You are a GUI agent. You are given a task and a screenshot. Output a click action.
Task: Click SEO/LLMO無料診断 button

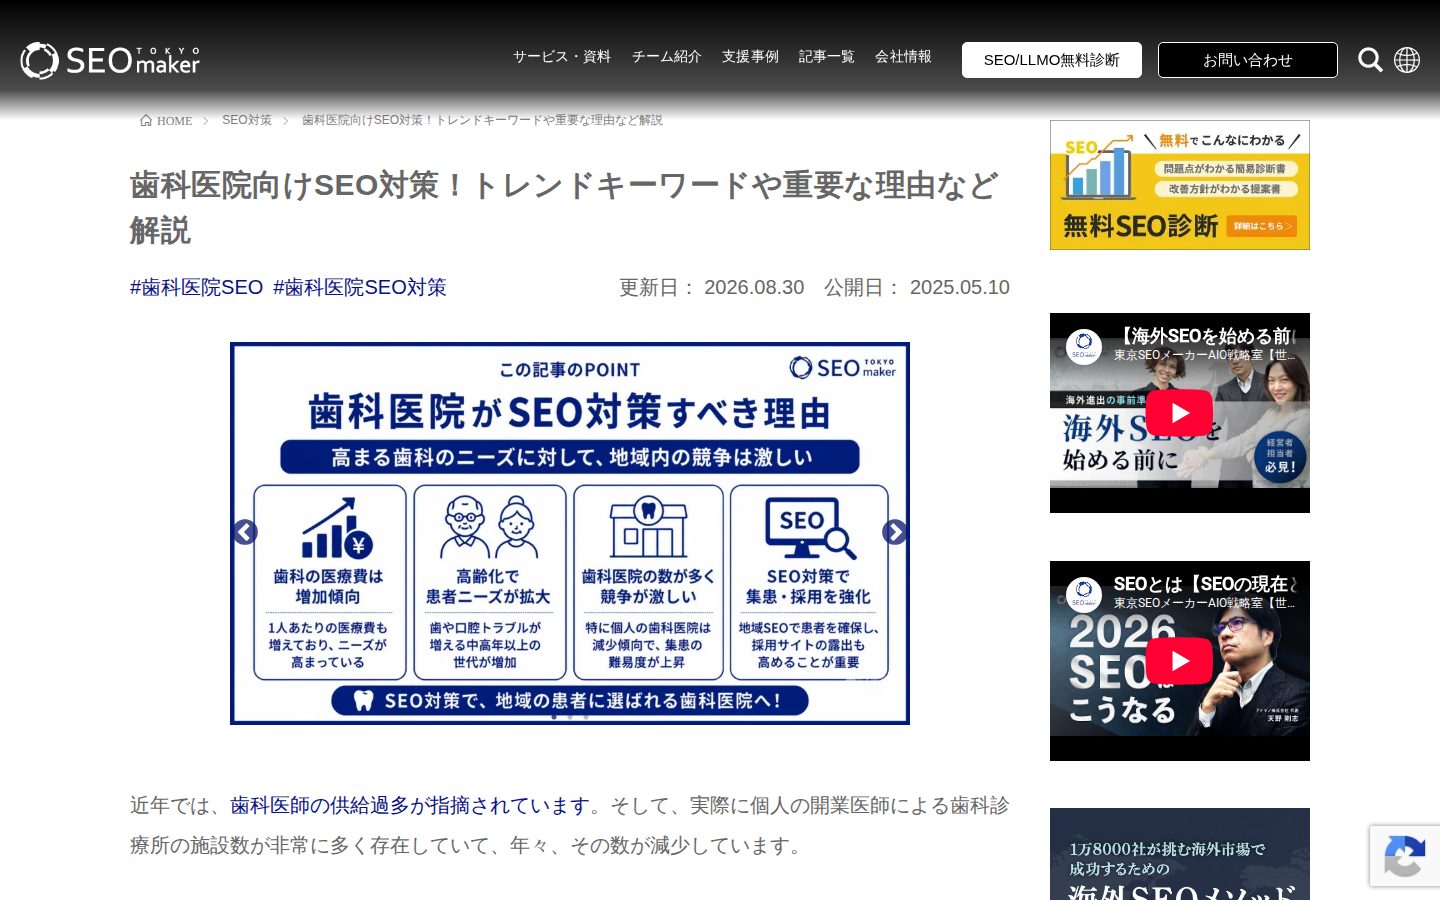(x=1052, y=60)
